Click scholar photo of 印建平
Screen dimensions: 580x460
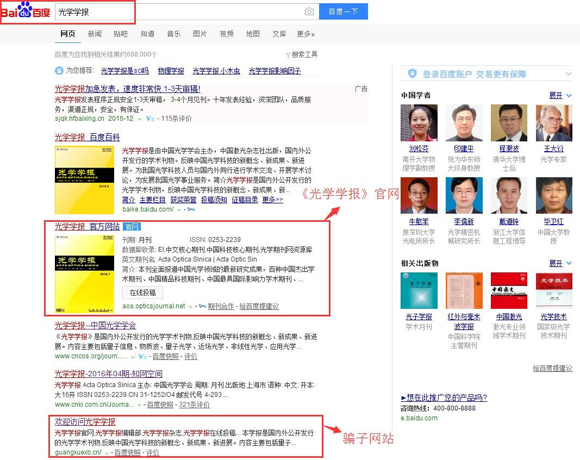click(464, 123)
